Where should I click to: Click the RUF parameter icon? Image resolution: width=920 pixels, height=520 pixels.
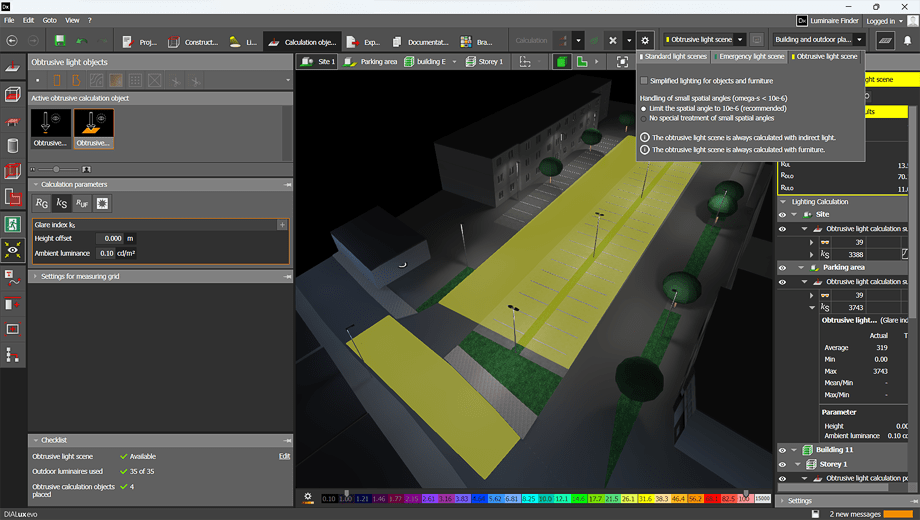tap(82, 204)
